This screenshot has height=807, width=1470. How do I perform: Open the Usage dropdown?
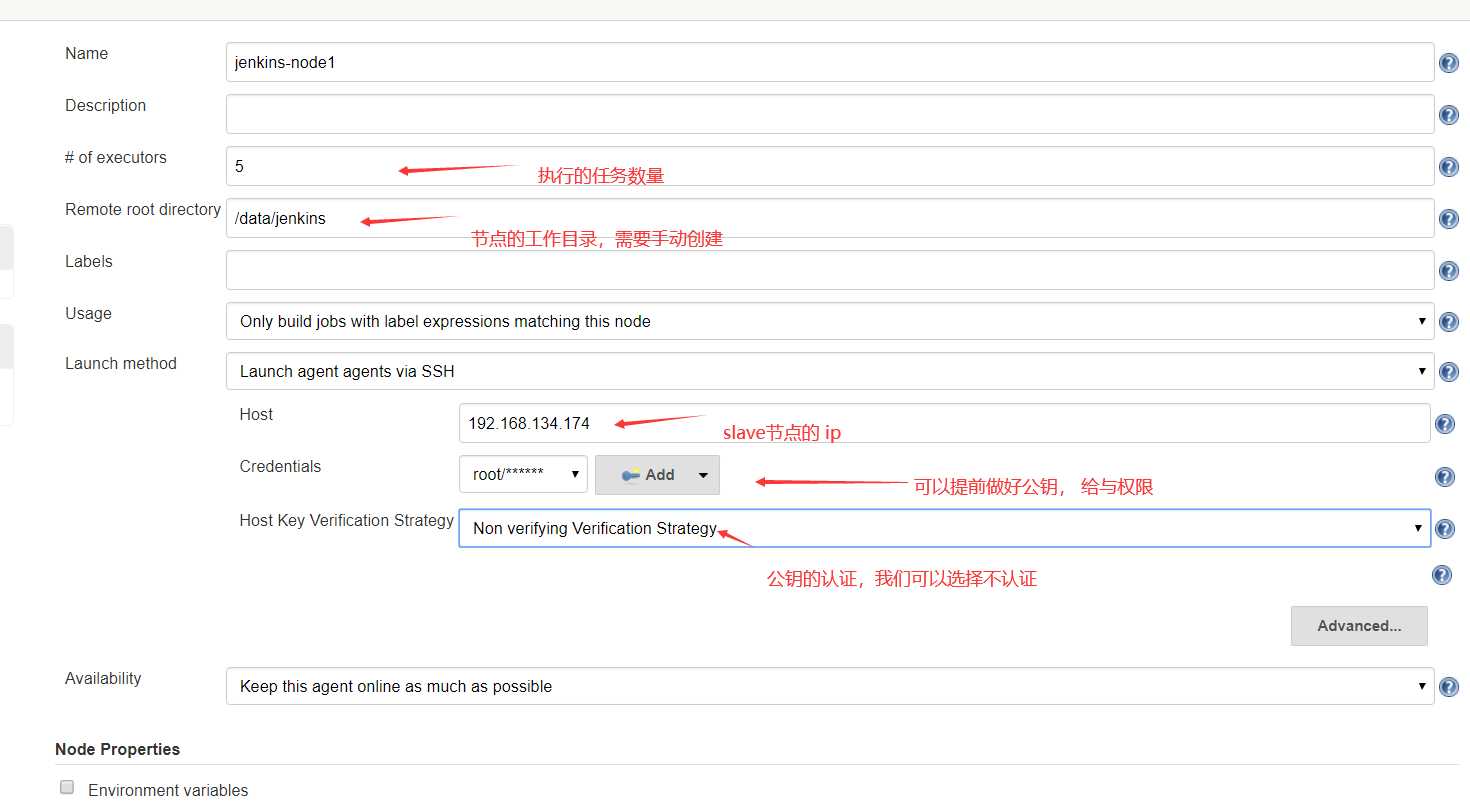(x=830, y=321)
